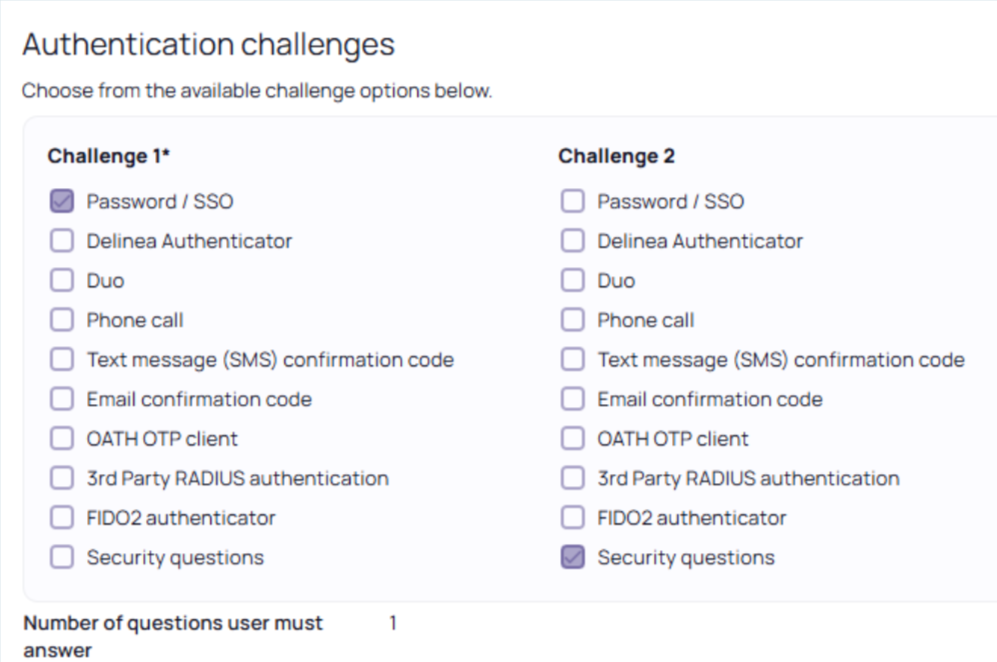Enable Email confirmation code for Challenge 2
Image resolution: width=997 pixels, height=662 pixels.
(572, 399)
